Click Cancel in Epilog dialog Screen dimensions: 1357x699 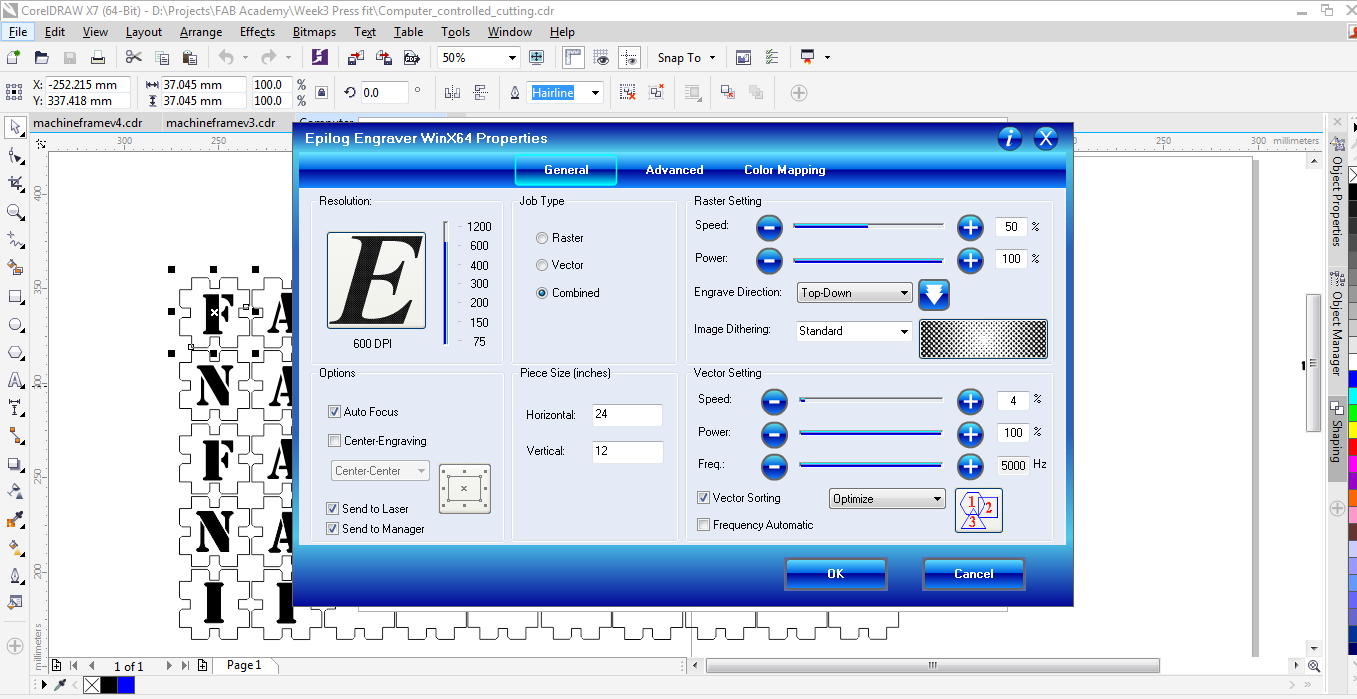[x=973, y=574]
